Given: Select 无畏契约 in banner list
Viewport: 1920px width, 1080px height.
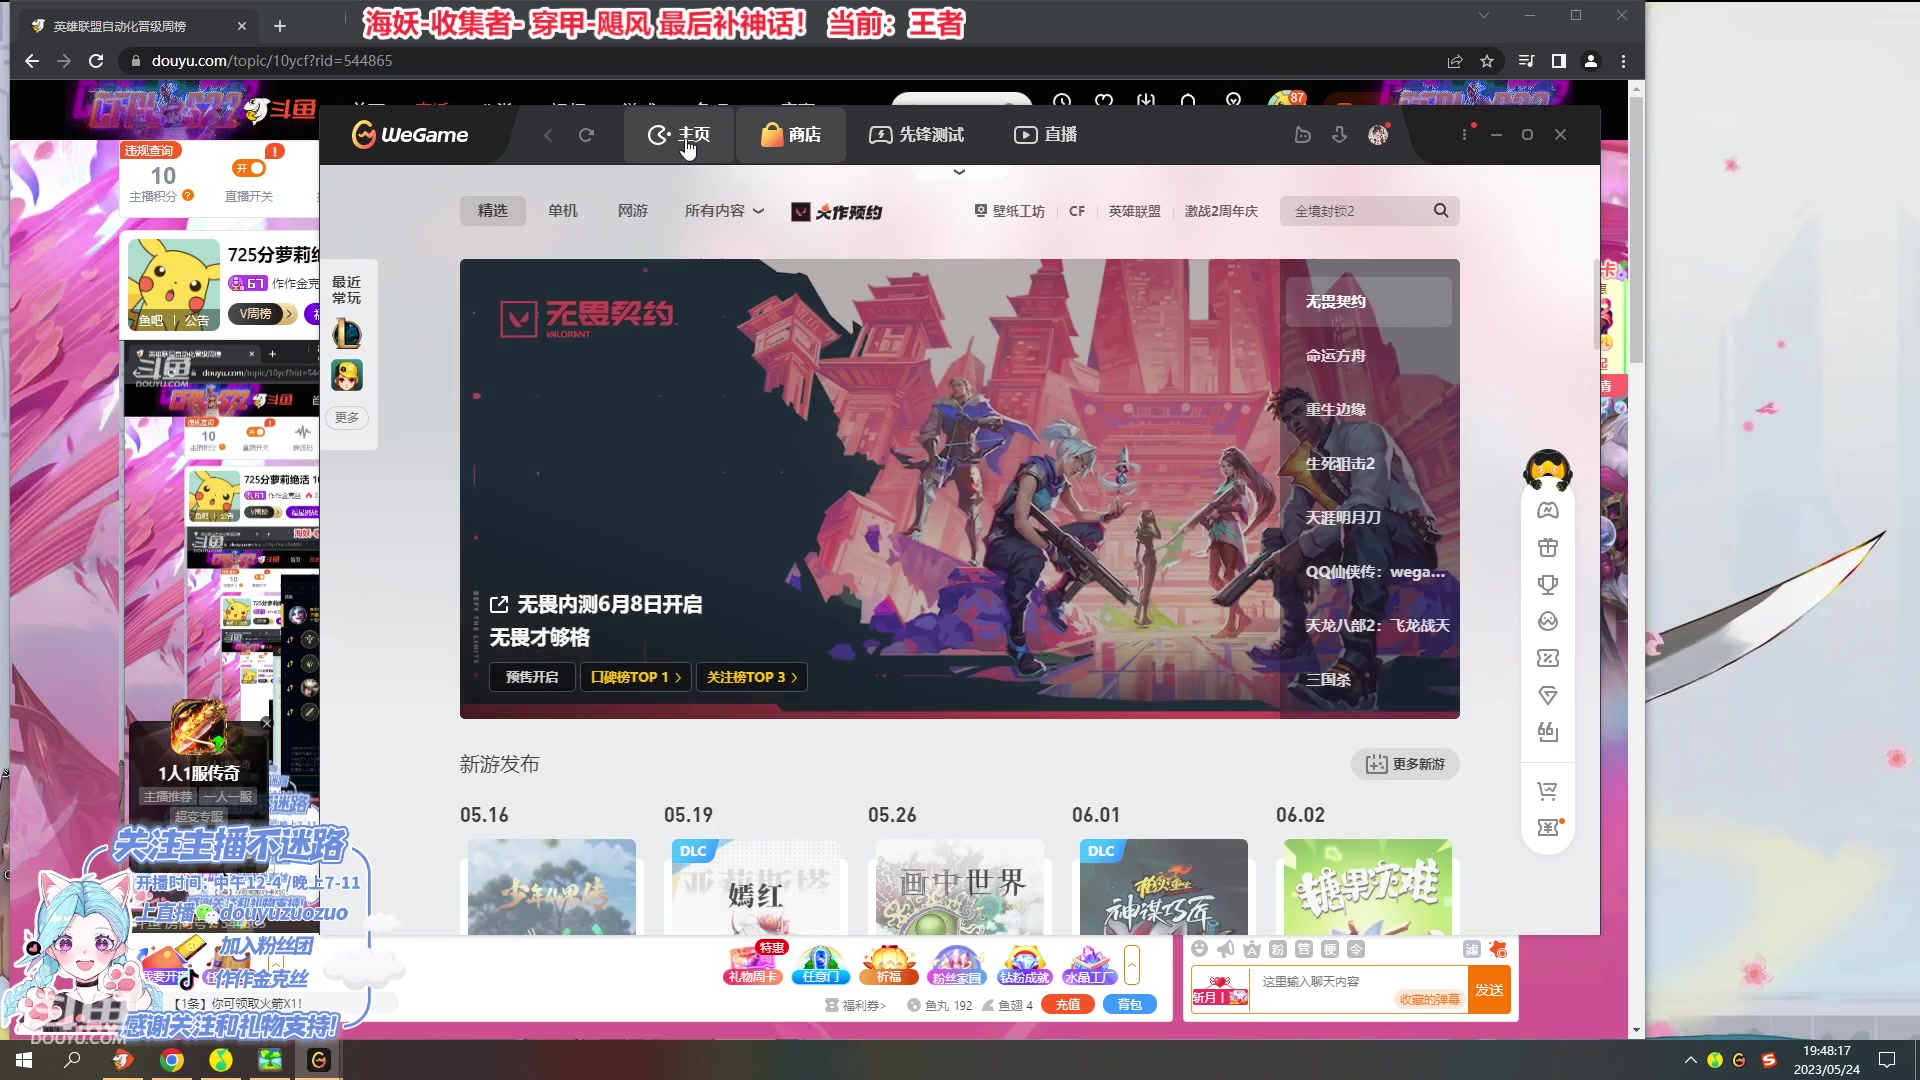Looking at the screenshot, I should tap(1369, 302).
